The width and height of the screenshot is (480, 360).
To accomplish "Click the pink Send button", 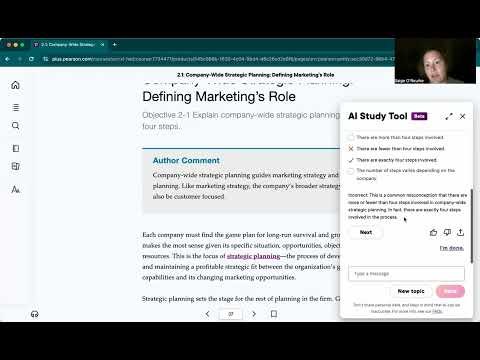I will point(450,291).
